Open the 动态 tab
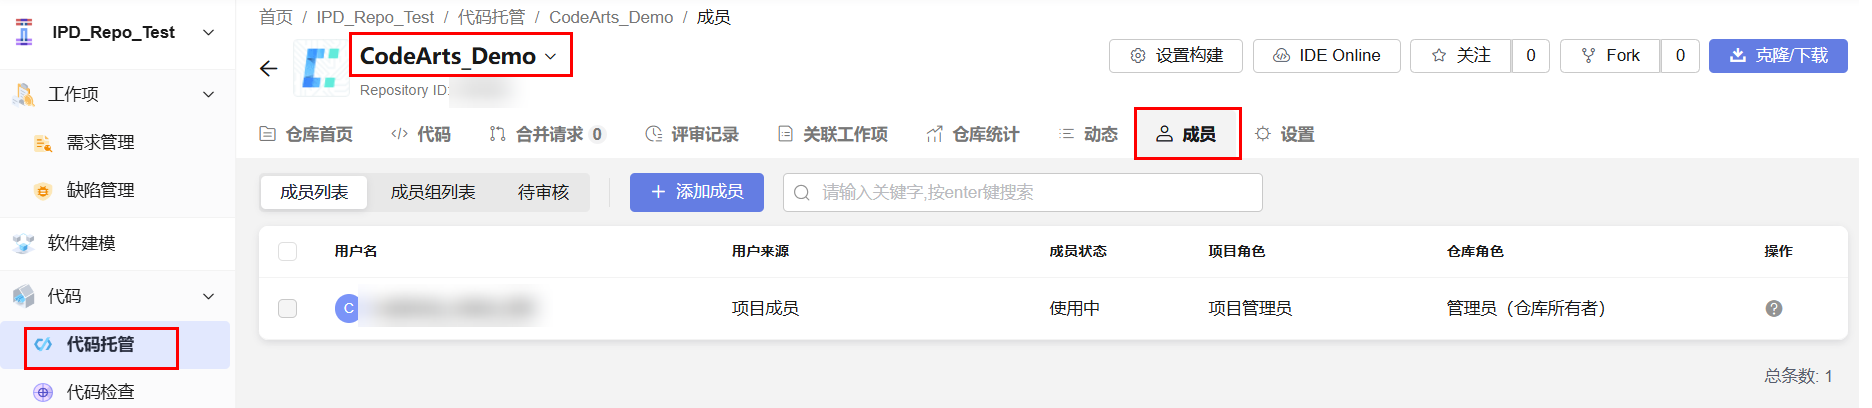This screenshot has width=1872, height=408. click(1088, 134)
